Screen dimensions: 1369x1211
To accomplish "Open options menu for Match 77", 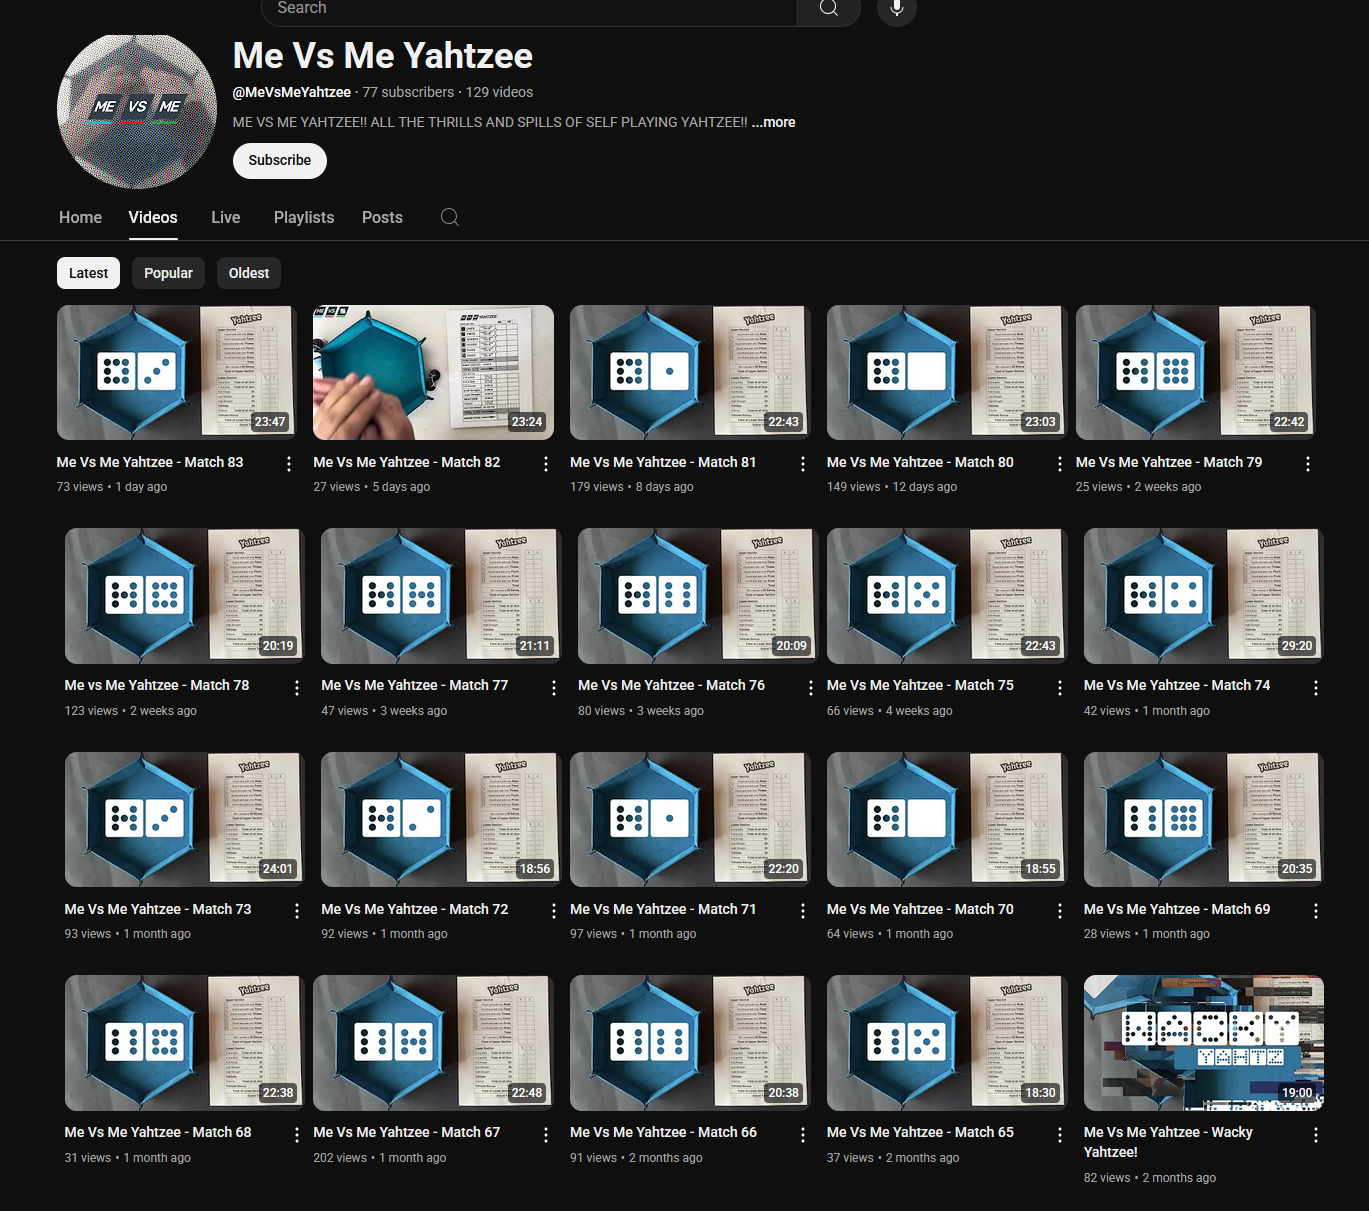I will [554, 688].
